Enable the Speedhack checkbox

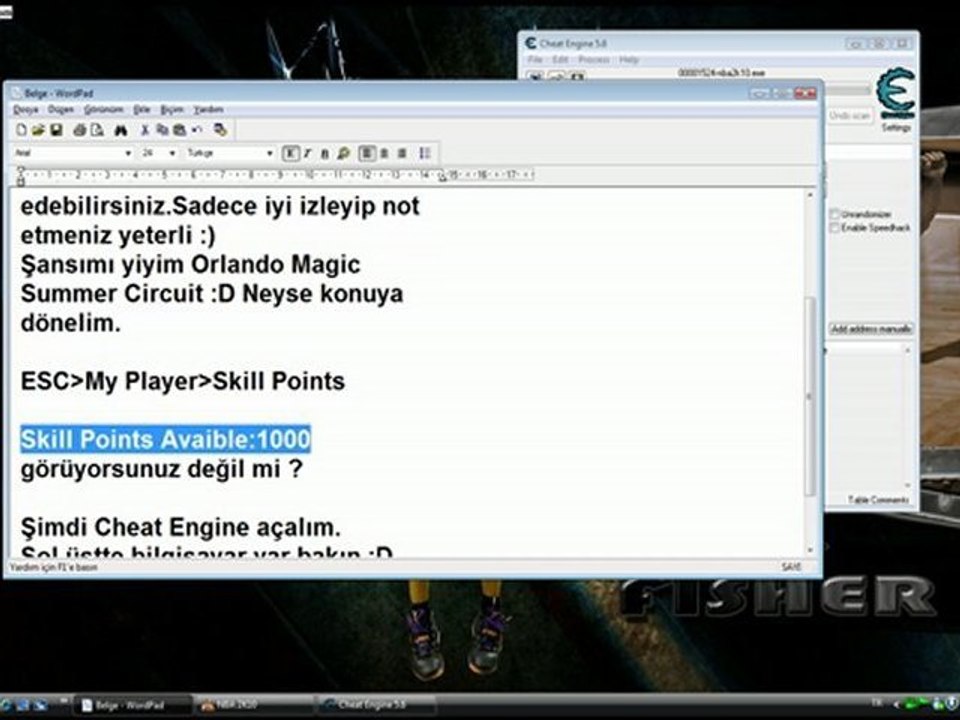coord(834,228)
